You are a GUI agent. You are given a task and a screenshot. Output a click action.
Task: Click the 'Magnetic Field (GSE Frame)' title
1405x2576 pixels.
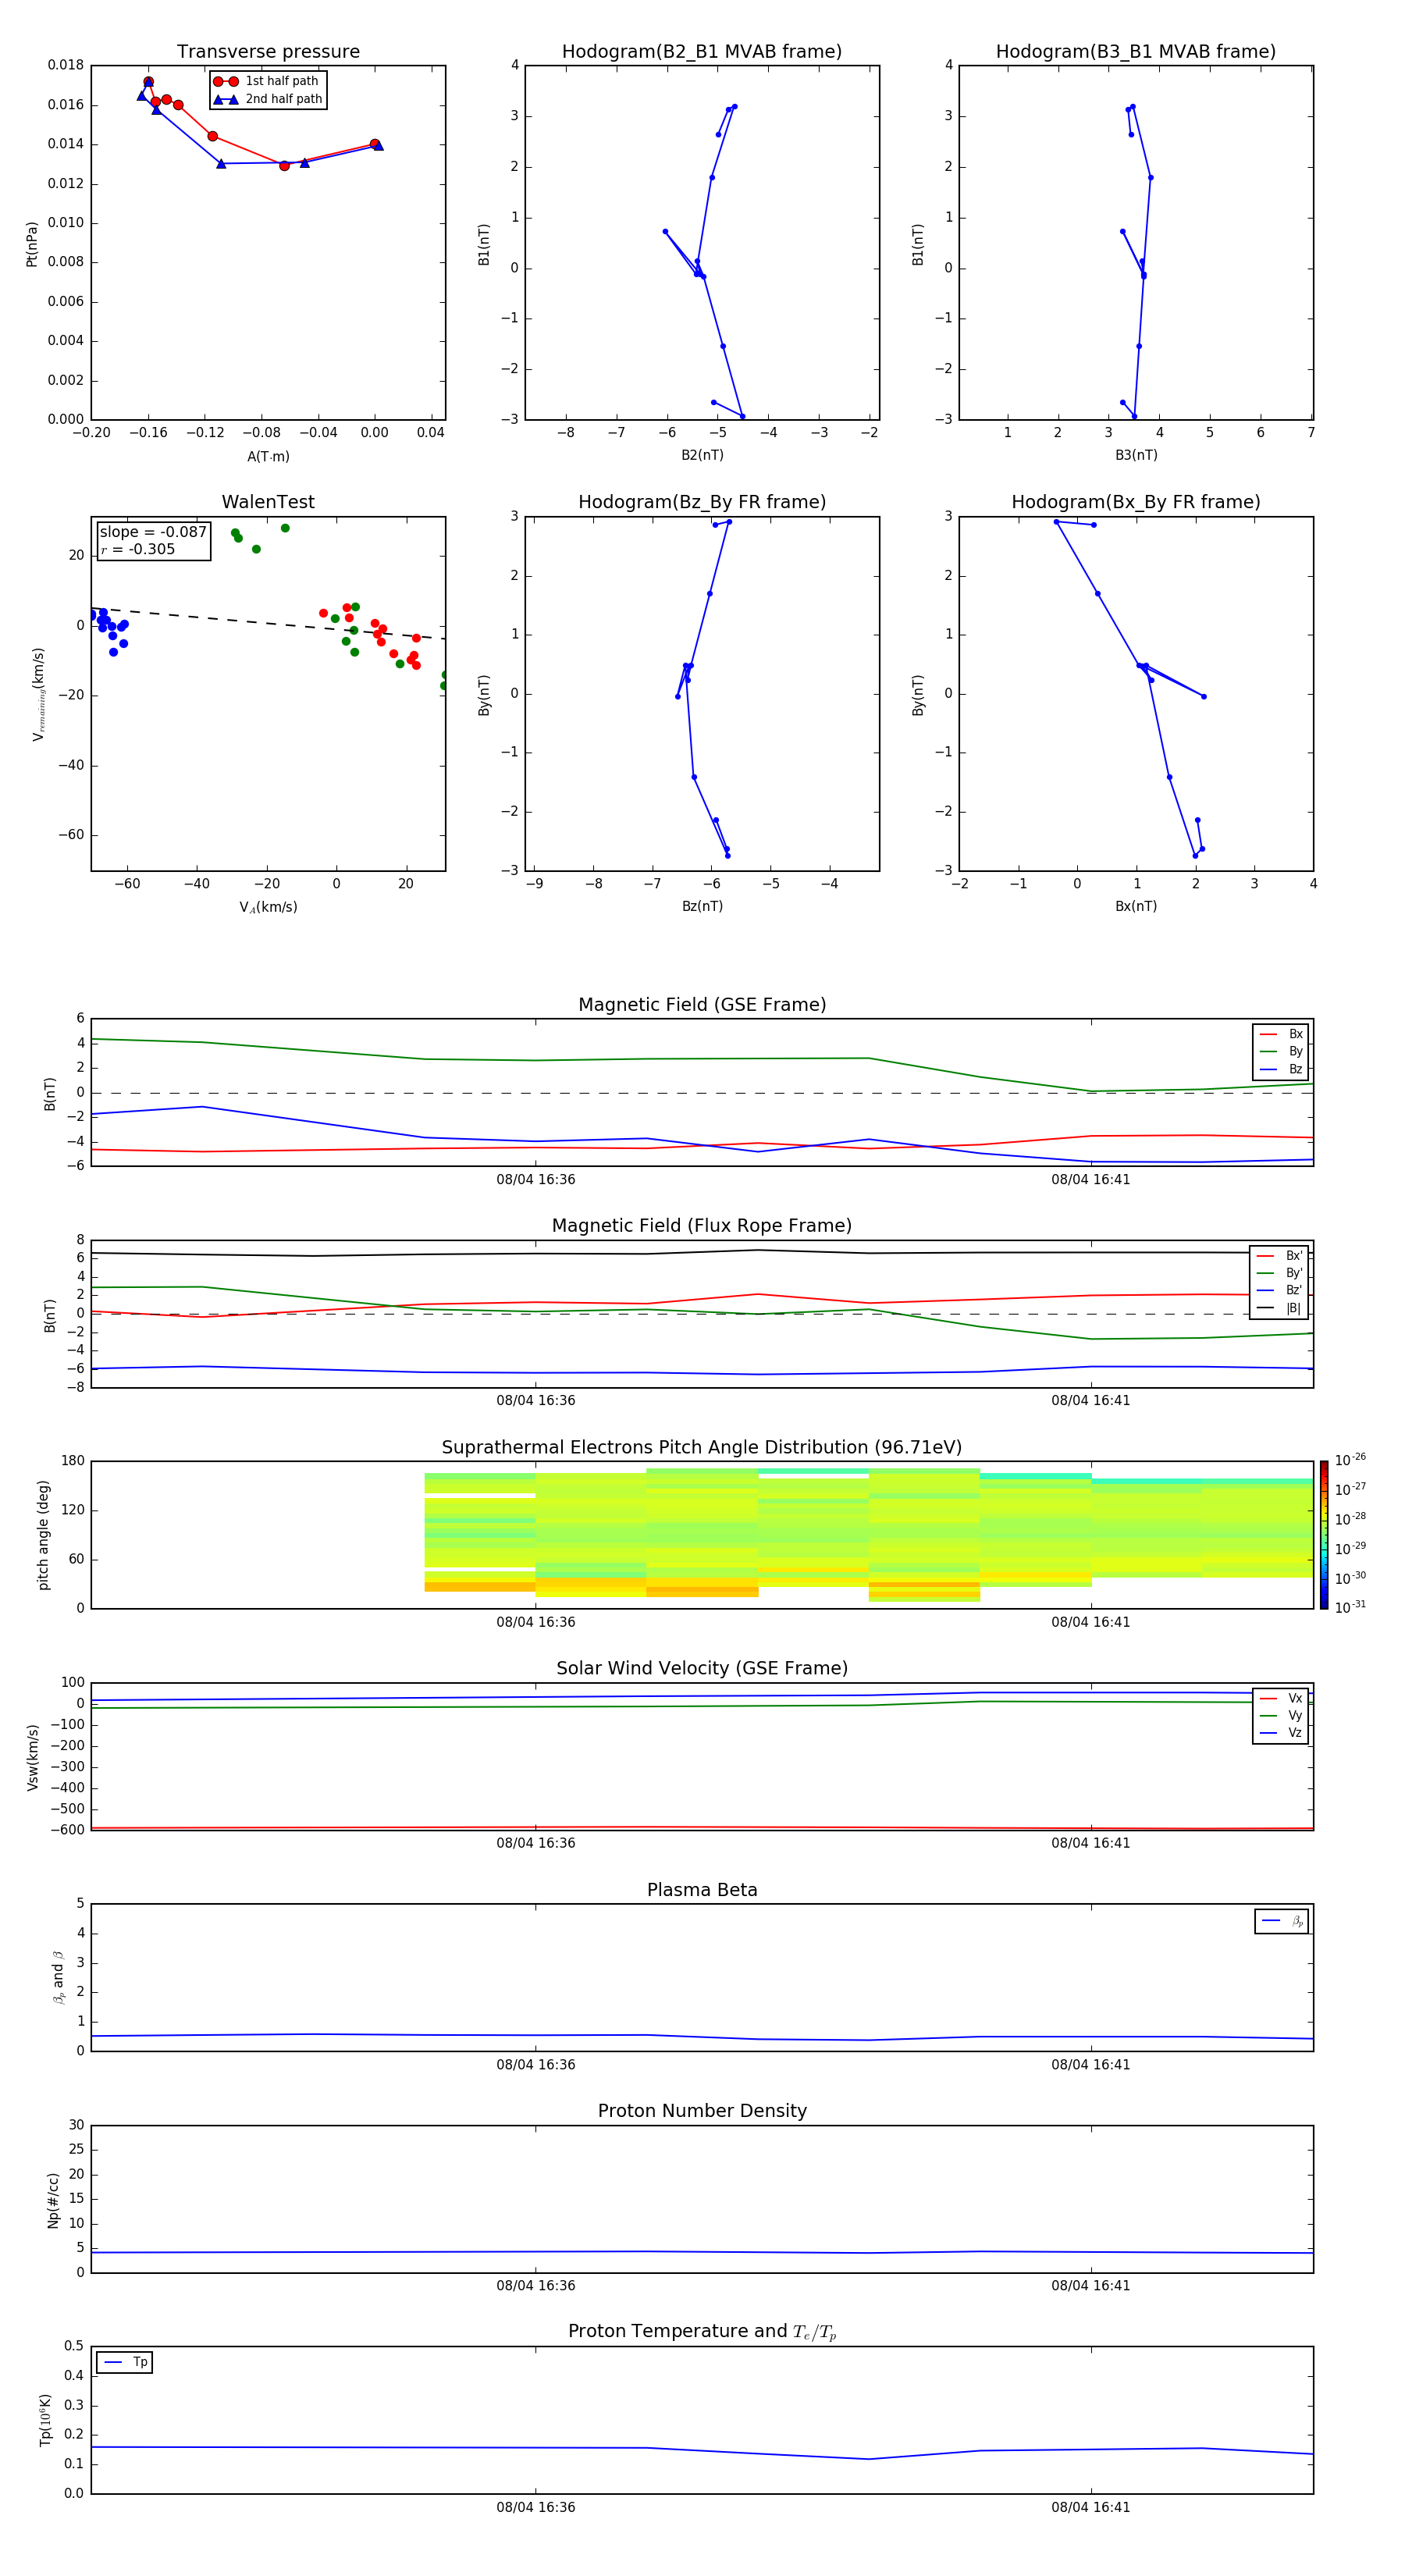702,1005
